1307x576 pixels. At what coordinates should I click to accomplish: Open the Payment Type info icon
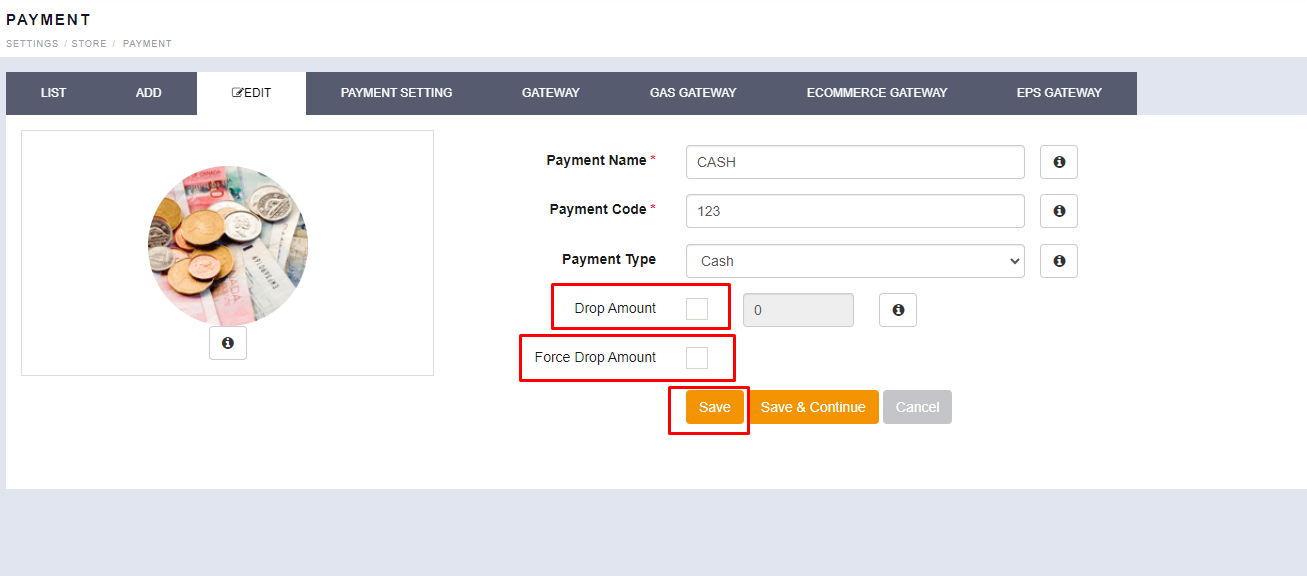1058,261
